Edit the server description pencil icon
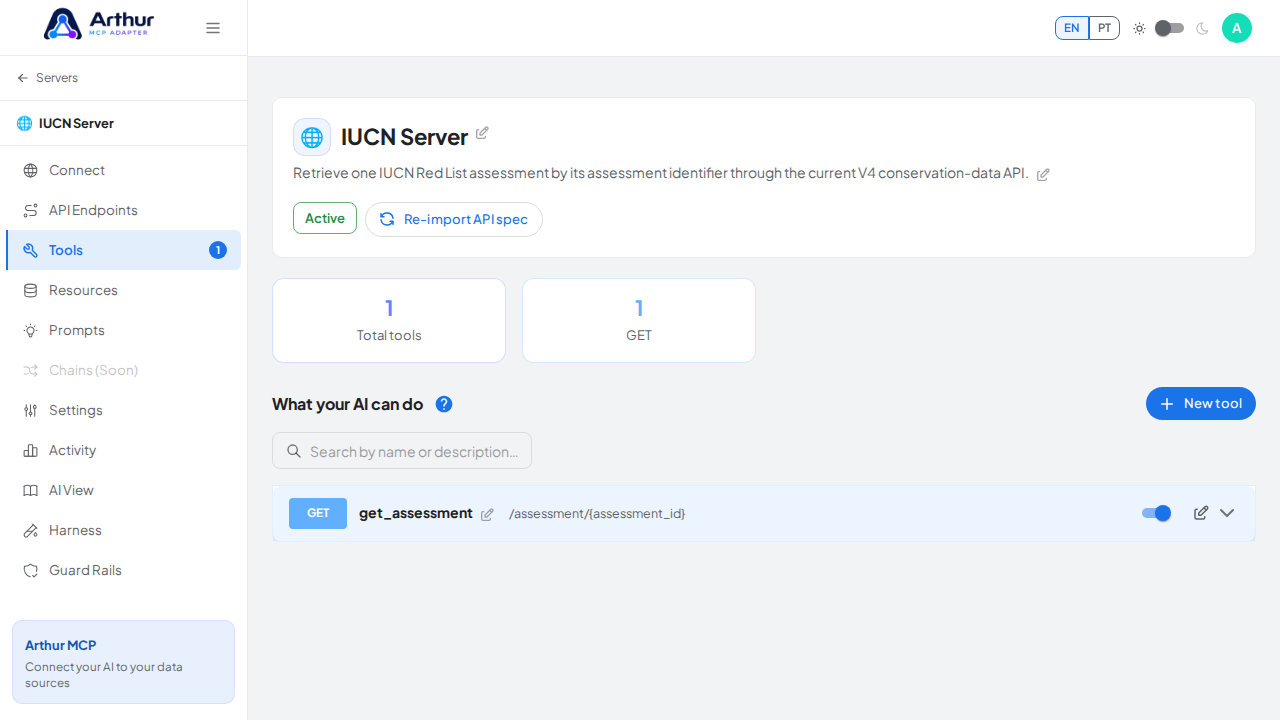Screen dimensions: 1280x720 (x=1043, y=175)
